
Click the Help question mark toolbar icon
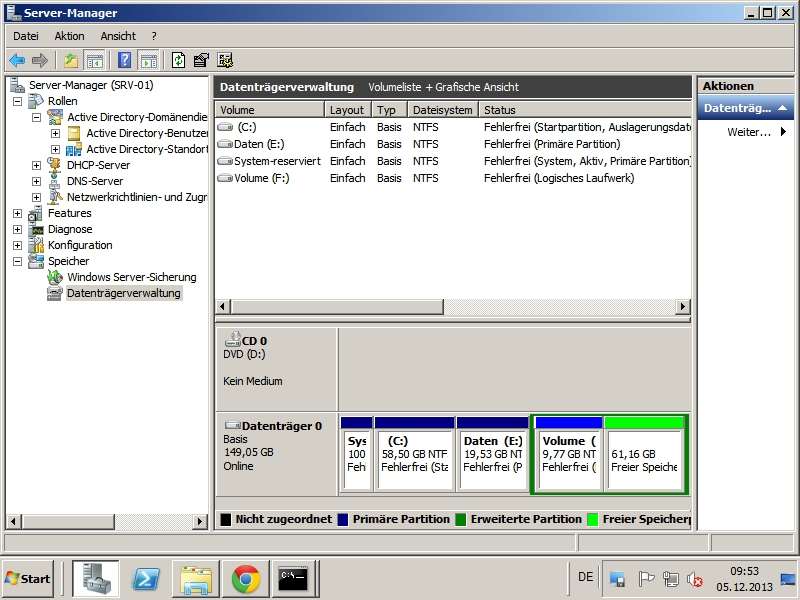point(125,60)
